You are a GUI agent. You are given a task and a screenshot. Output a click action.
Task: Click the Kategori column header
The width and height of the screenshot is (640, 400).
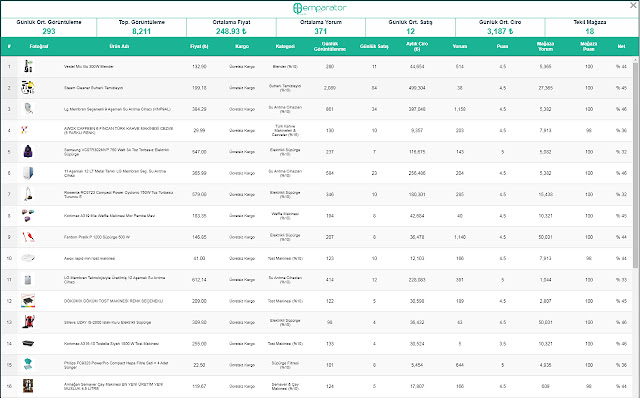pyautogui.click(x=285, y=47)
